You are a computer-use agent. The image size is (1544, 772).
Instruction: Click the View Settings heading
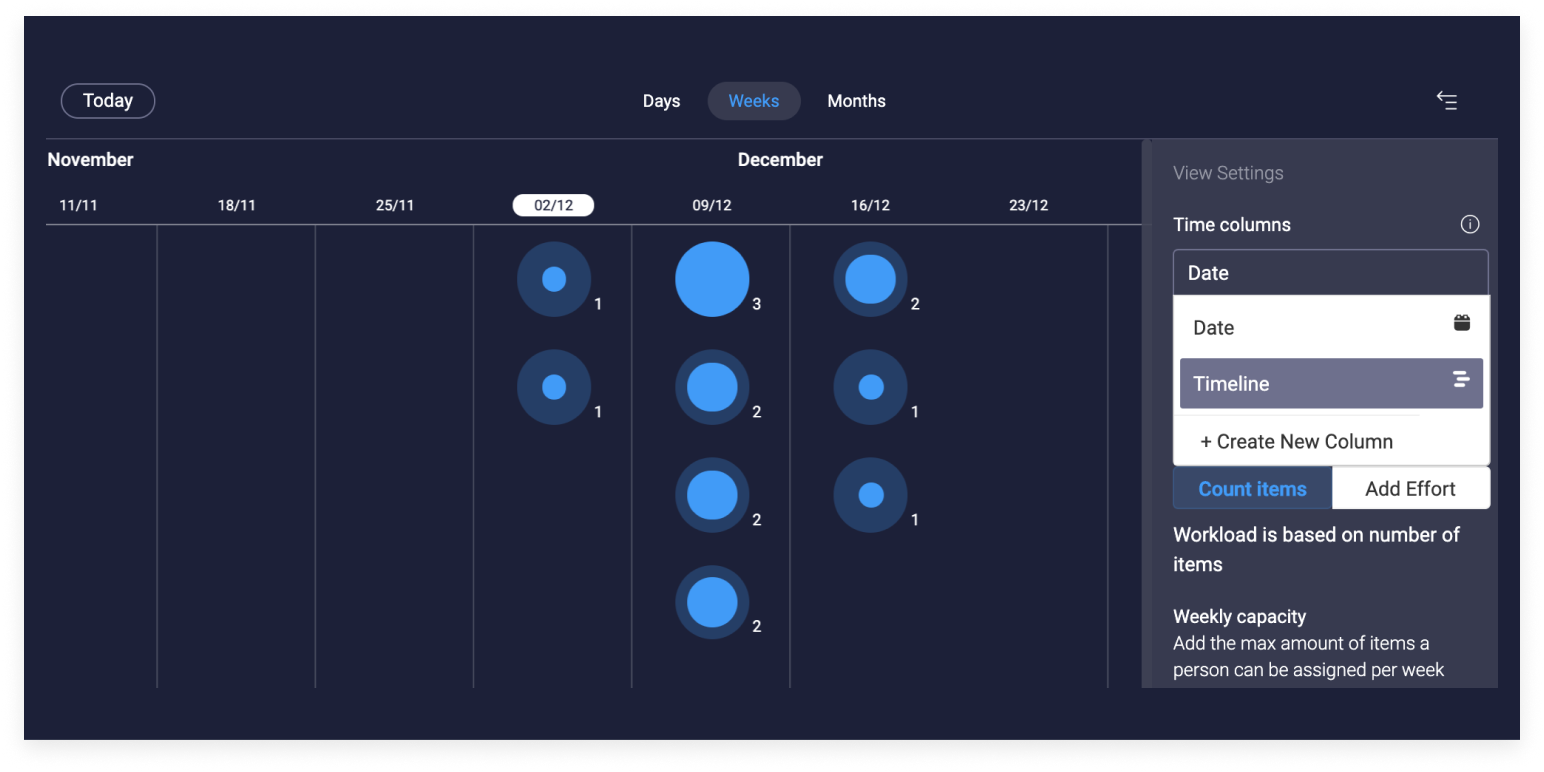1228,173
